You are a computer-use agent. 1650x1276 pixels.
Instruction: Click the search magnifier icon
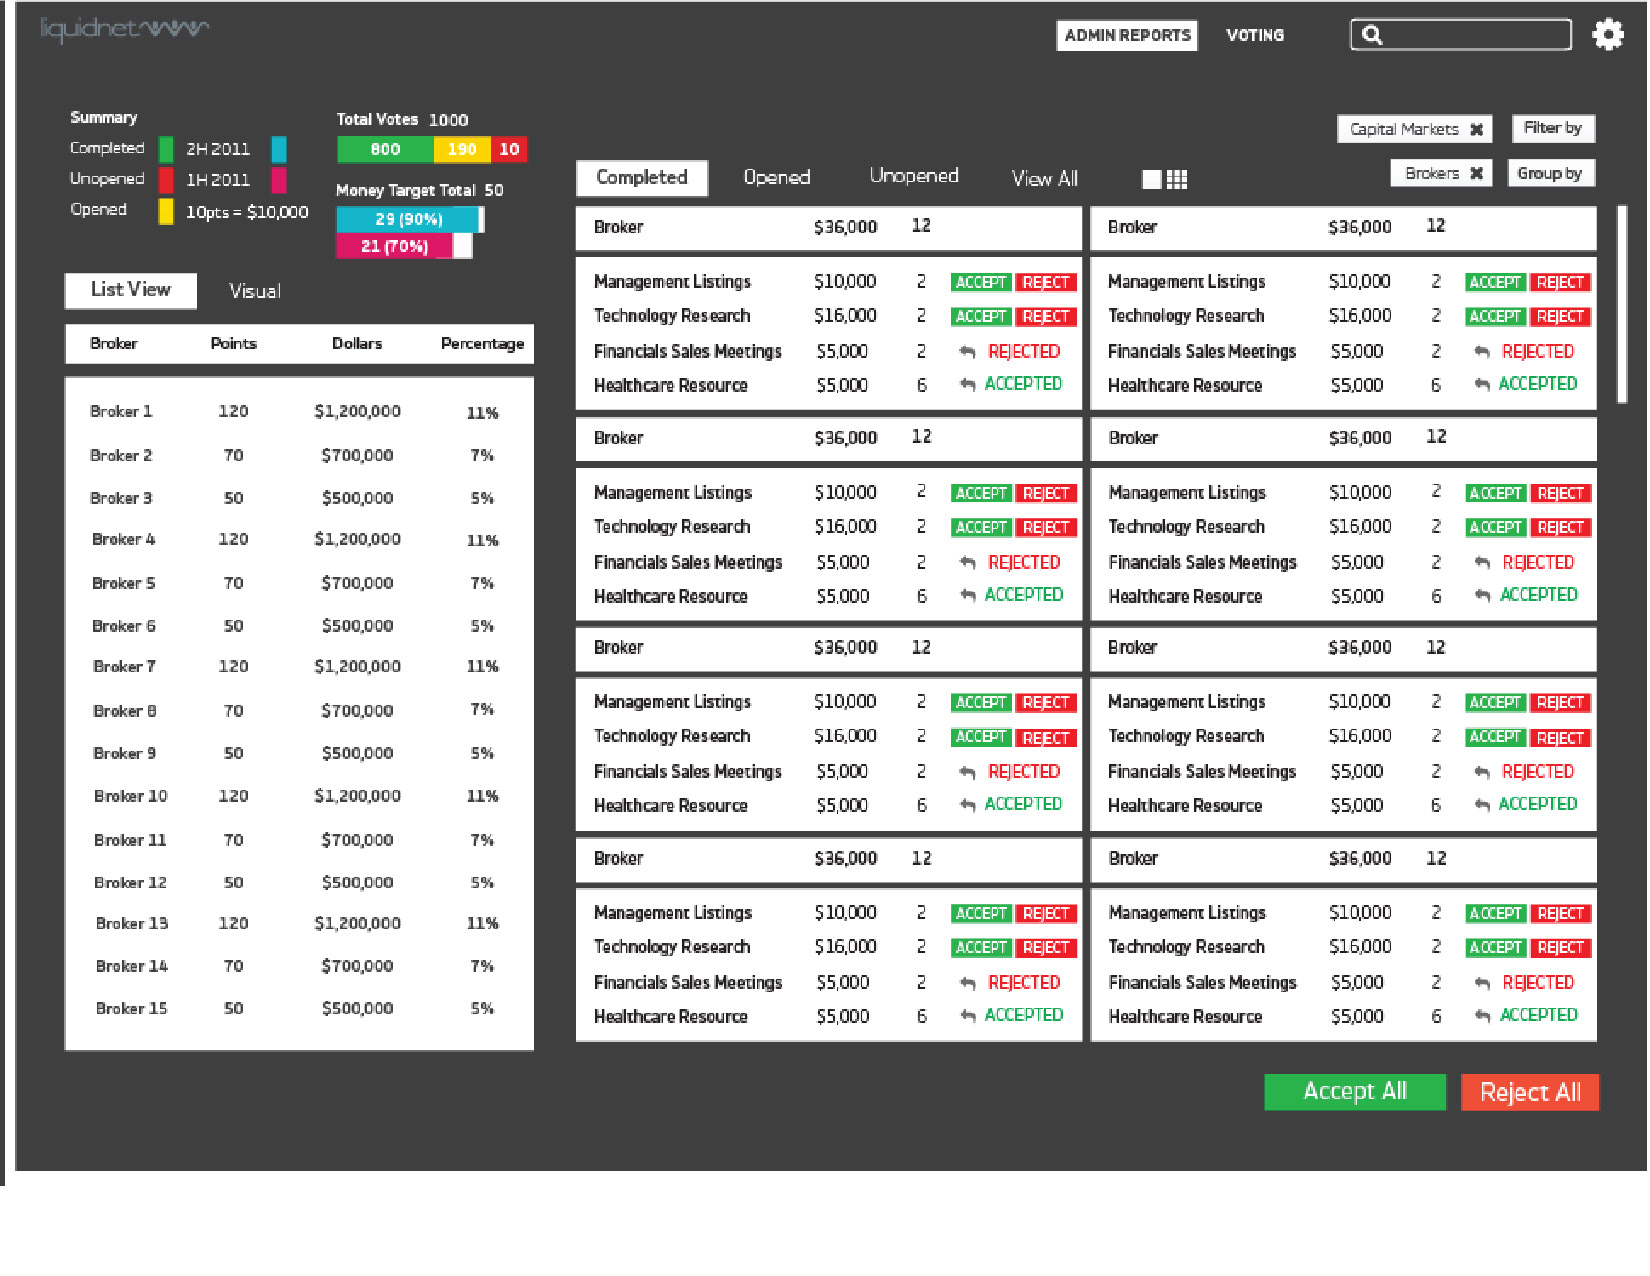(1372, 35)
